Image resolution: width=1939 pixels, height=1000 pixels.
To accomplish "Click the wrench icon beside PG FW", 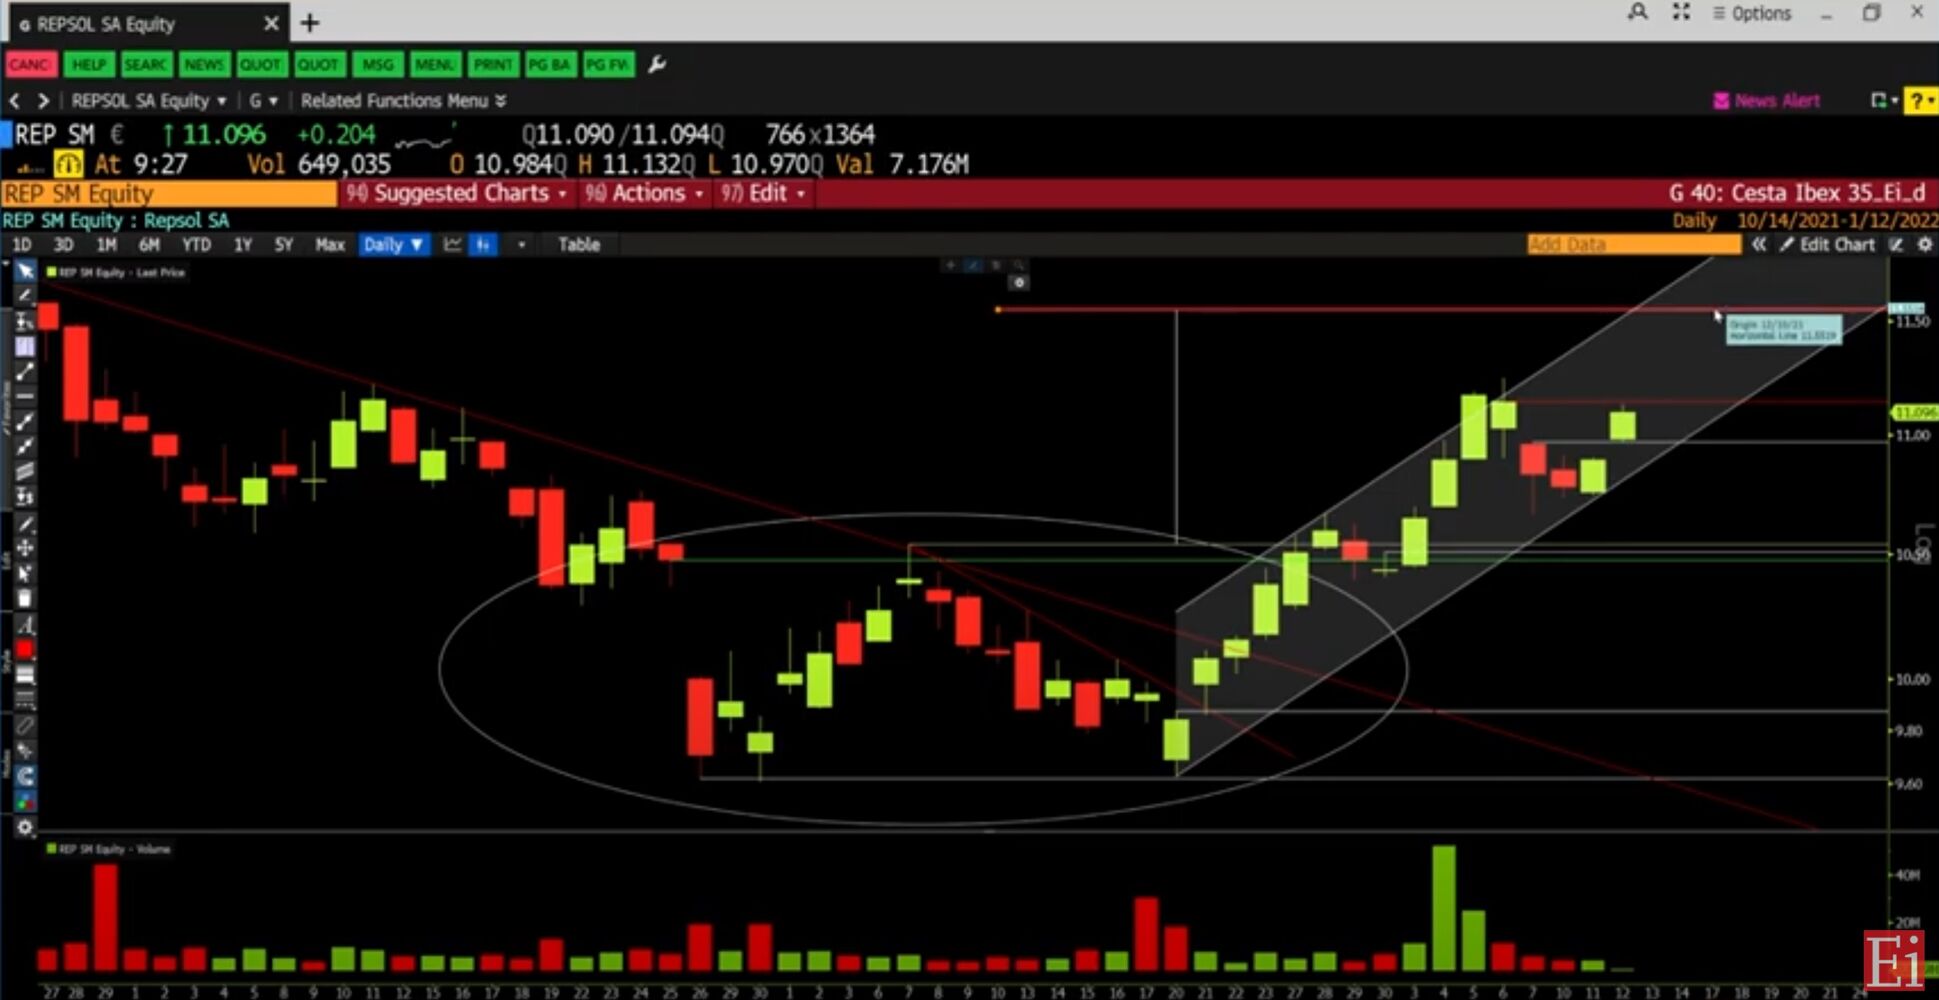I will click(657, 65).
